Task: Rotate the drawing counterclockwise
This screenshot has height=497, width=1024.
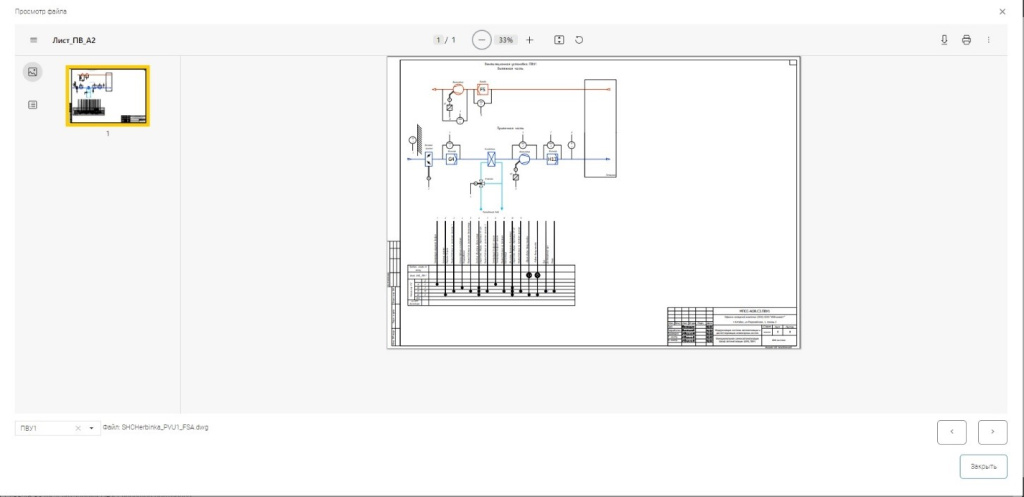Action: pyautogui.click(x=579, y=40)
